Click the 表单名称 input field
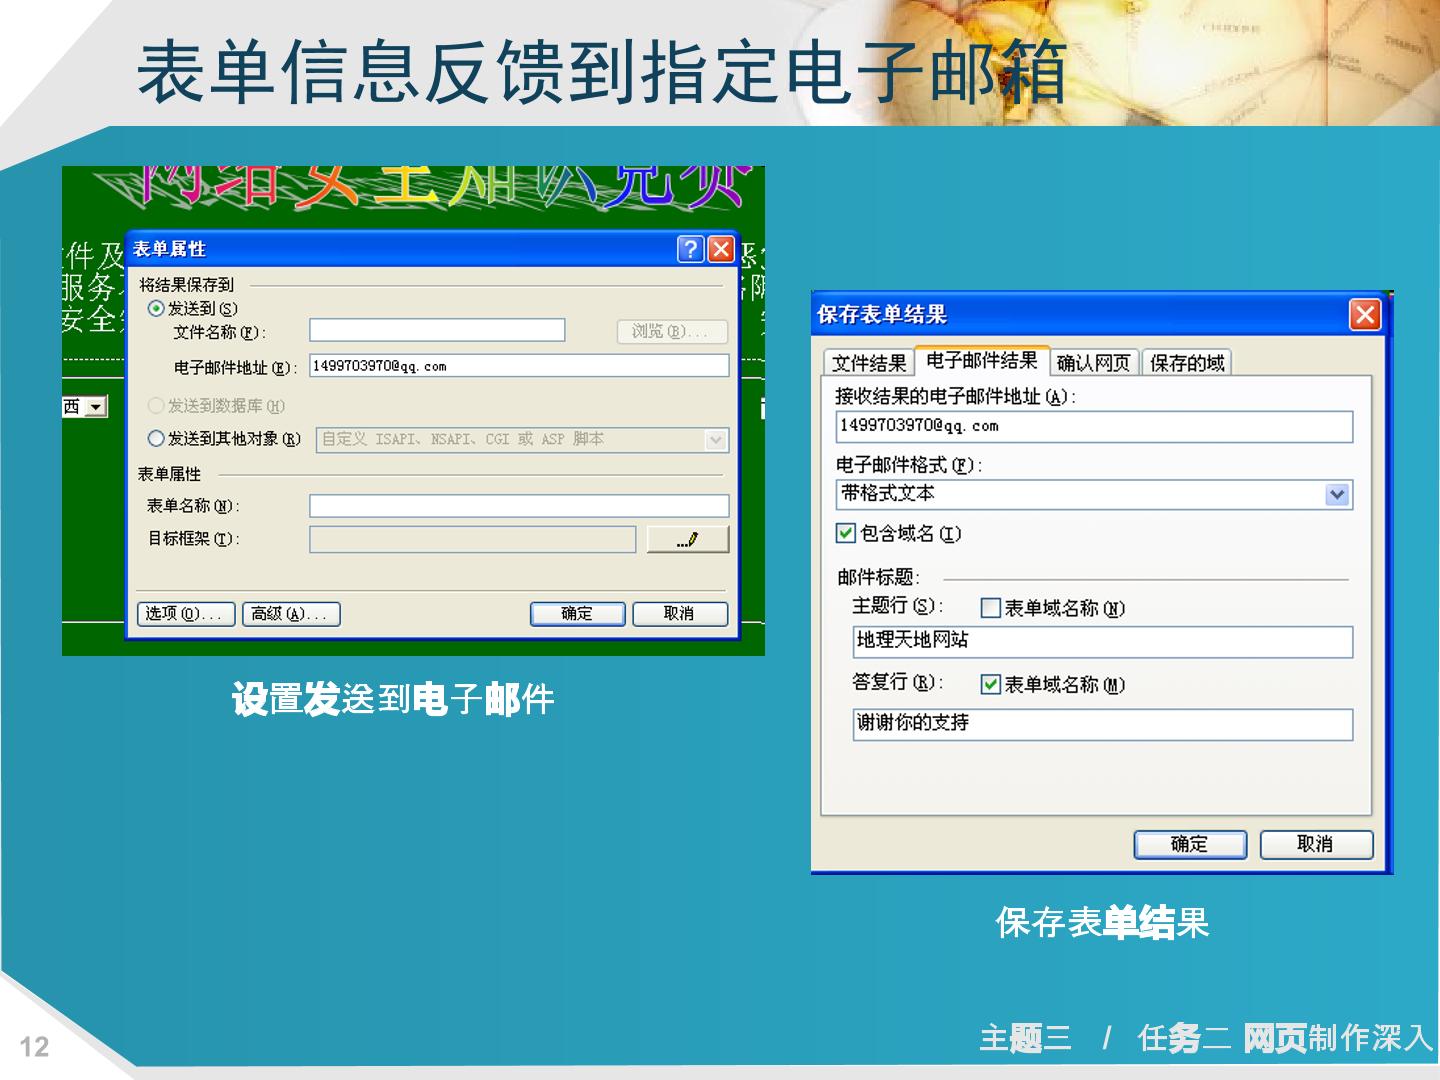 [519, 506]
